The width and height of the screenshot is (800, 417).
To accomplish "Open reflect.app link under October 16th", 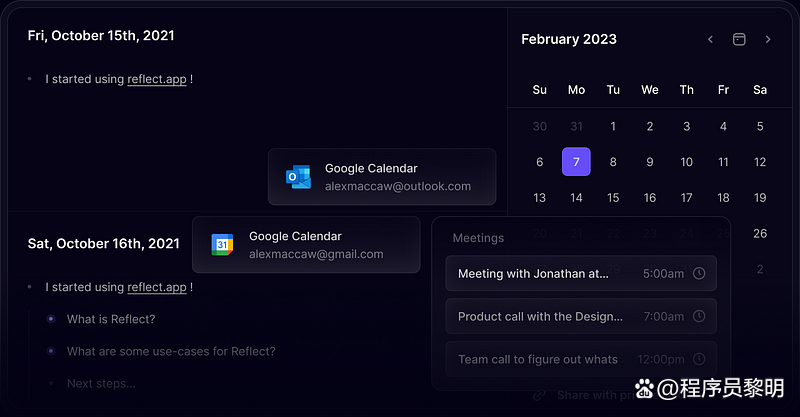I will pos(157,287).
